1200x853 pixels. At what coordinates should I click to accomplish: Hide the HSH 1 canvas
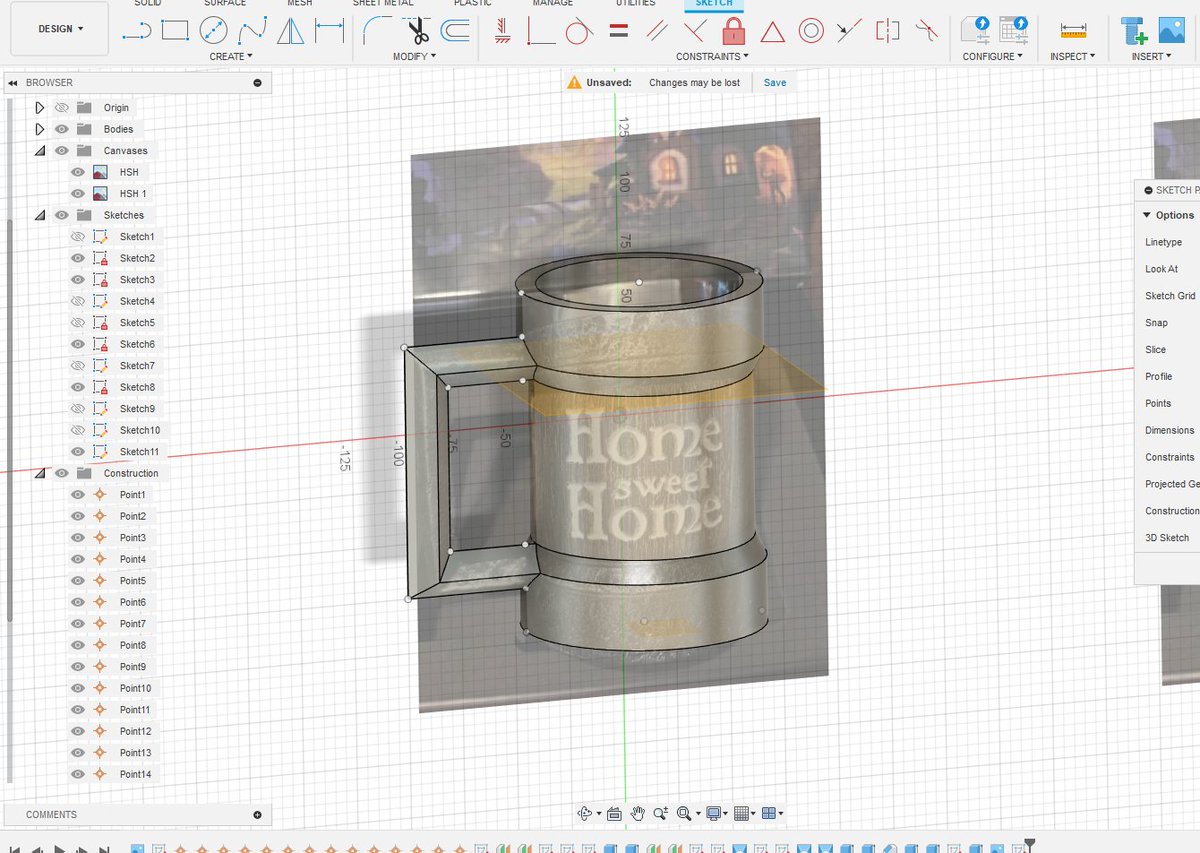click(78, 194)
